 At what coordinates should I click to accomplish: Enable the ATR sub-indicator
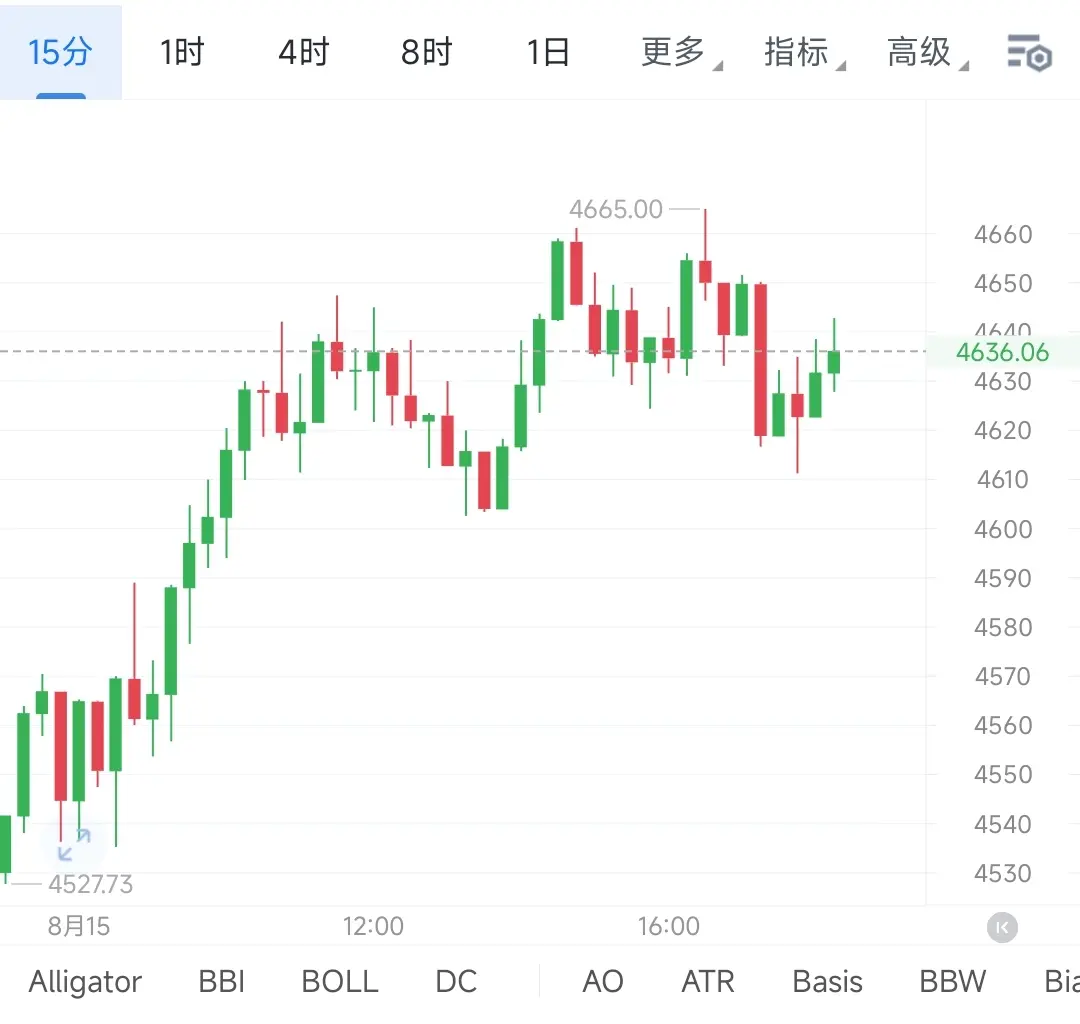tap(708, 981)
